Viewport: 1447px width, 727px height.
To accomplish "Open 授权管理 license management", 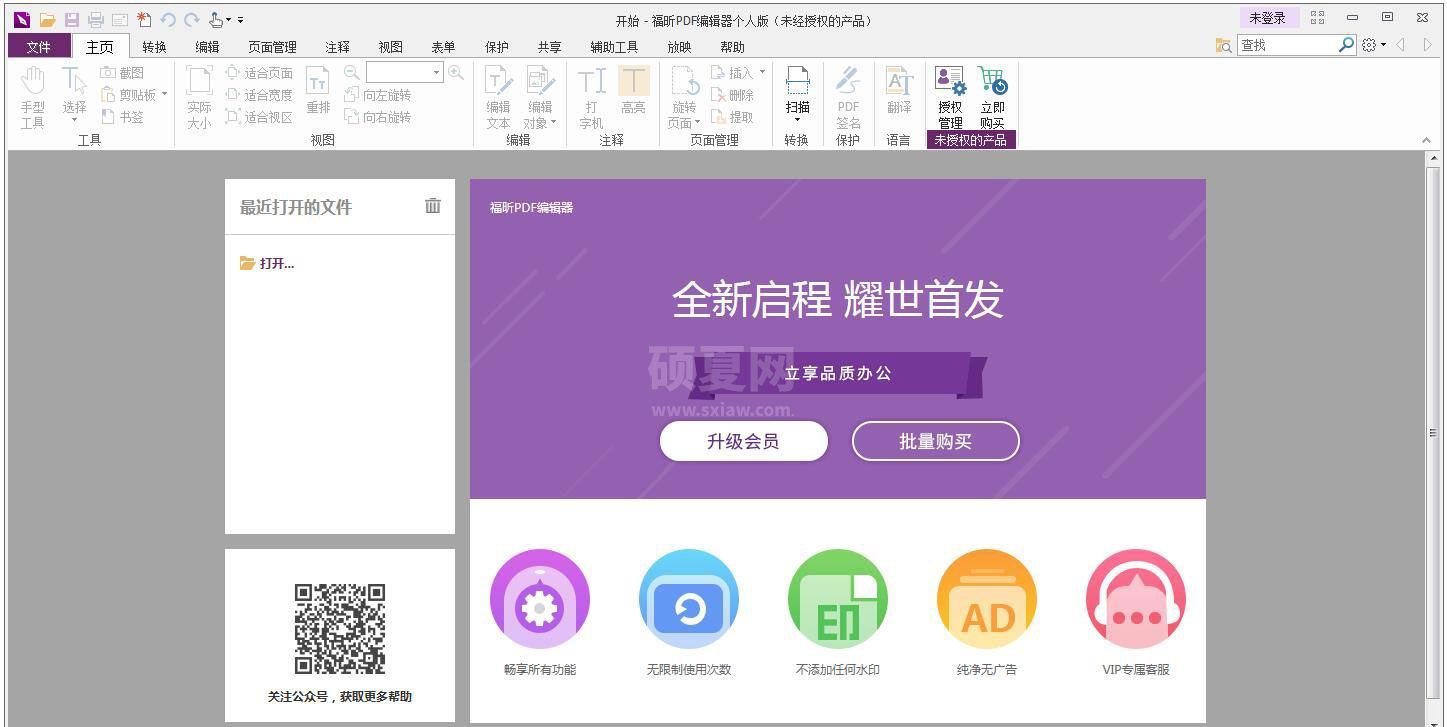I will (950, 98).
